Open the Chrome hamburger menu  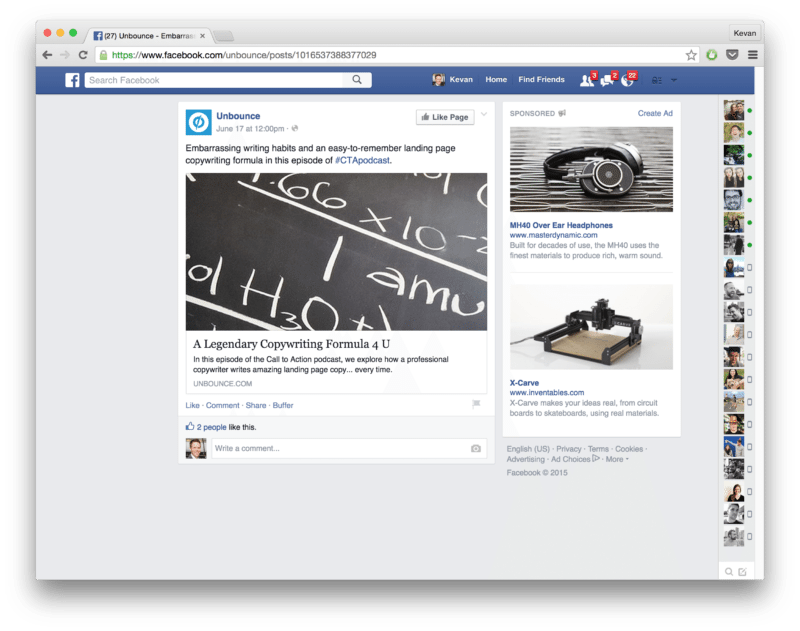click(x=753, y=55)
